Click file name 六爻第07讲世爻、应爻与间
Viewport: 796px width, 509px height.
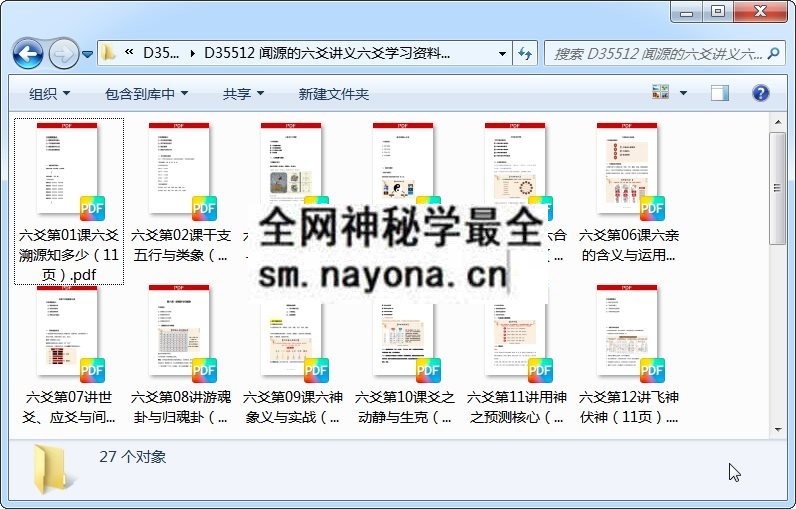[x=69, y=408]
